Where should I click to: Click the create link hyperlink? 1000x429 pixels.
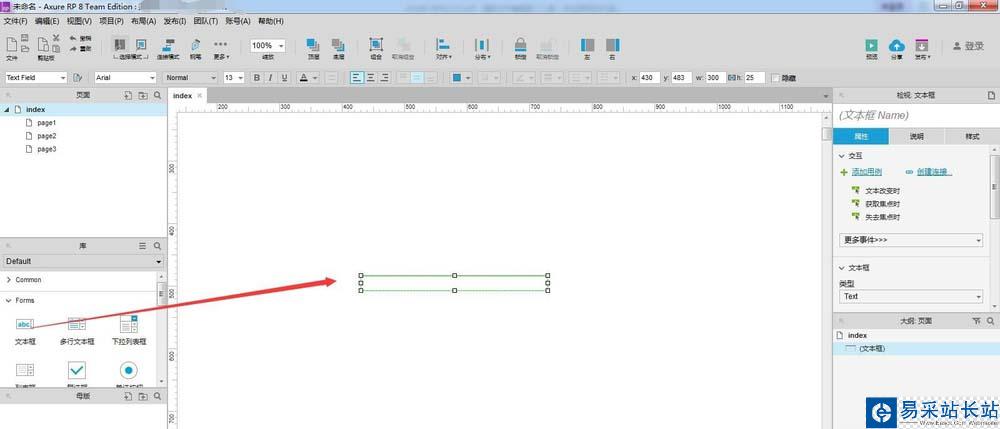click(x=934, y=172)
